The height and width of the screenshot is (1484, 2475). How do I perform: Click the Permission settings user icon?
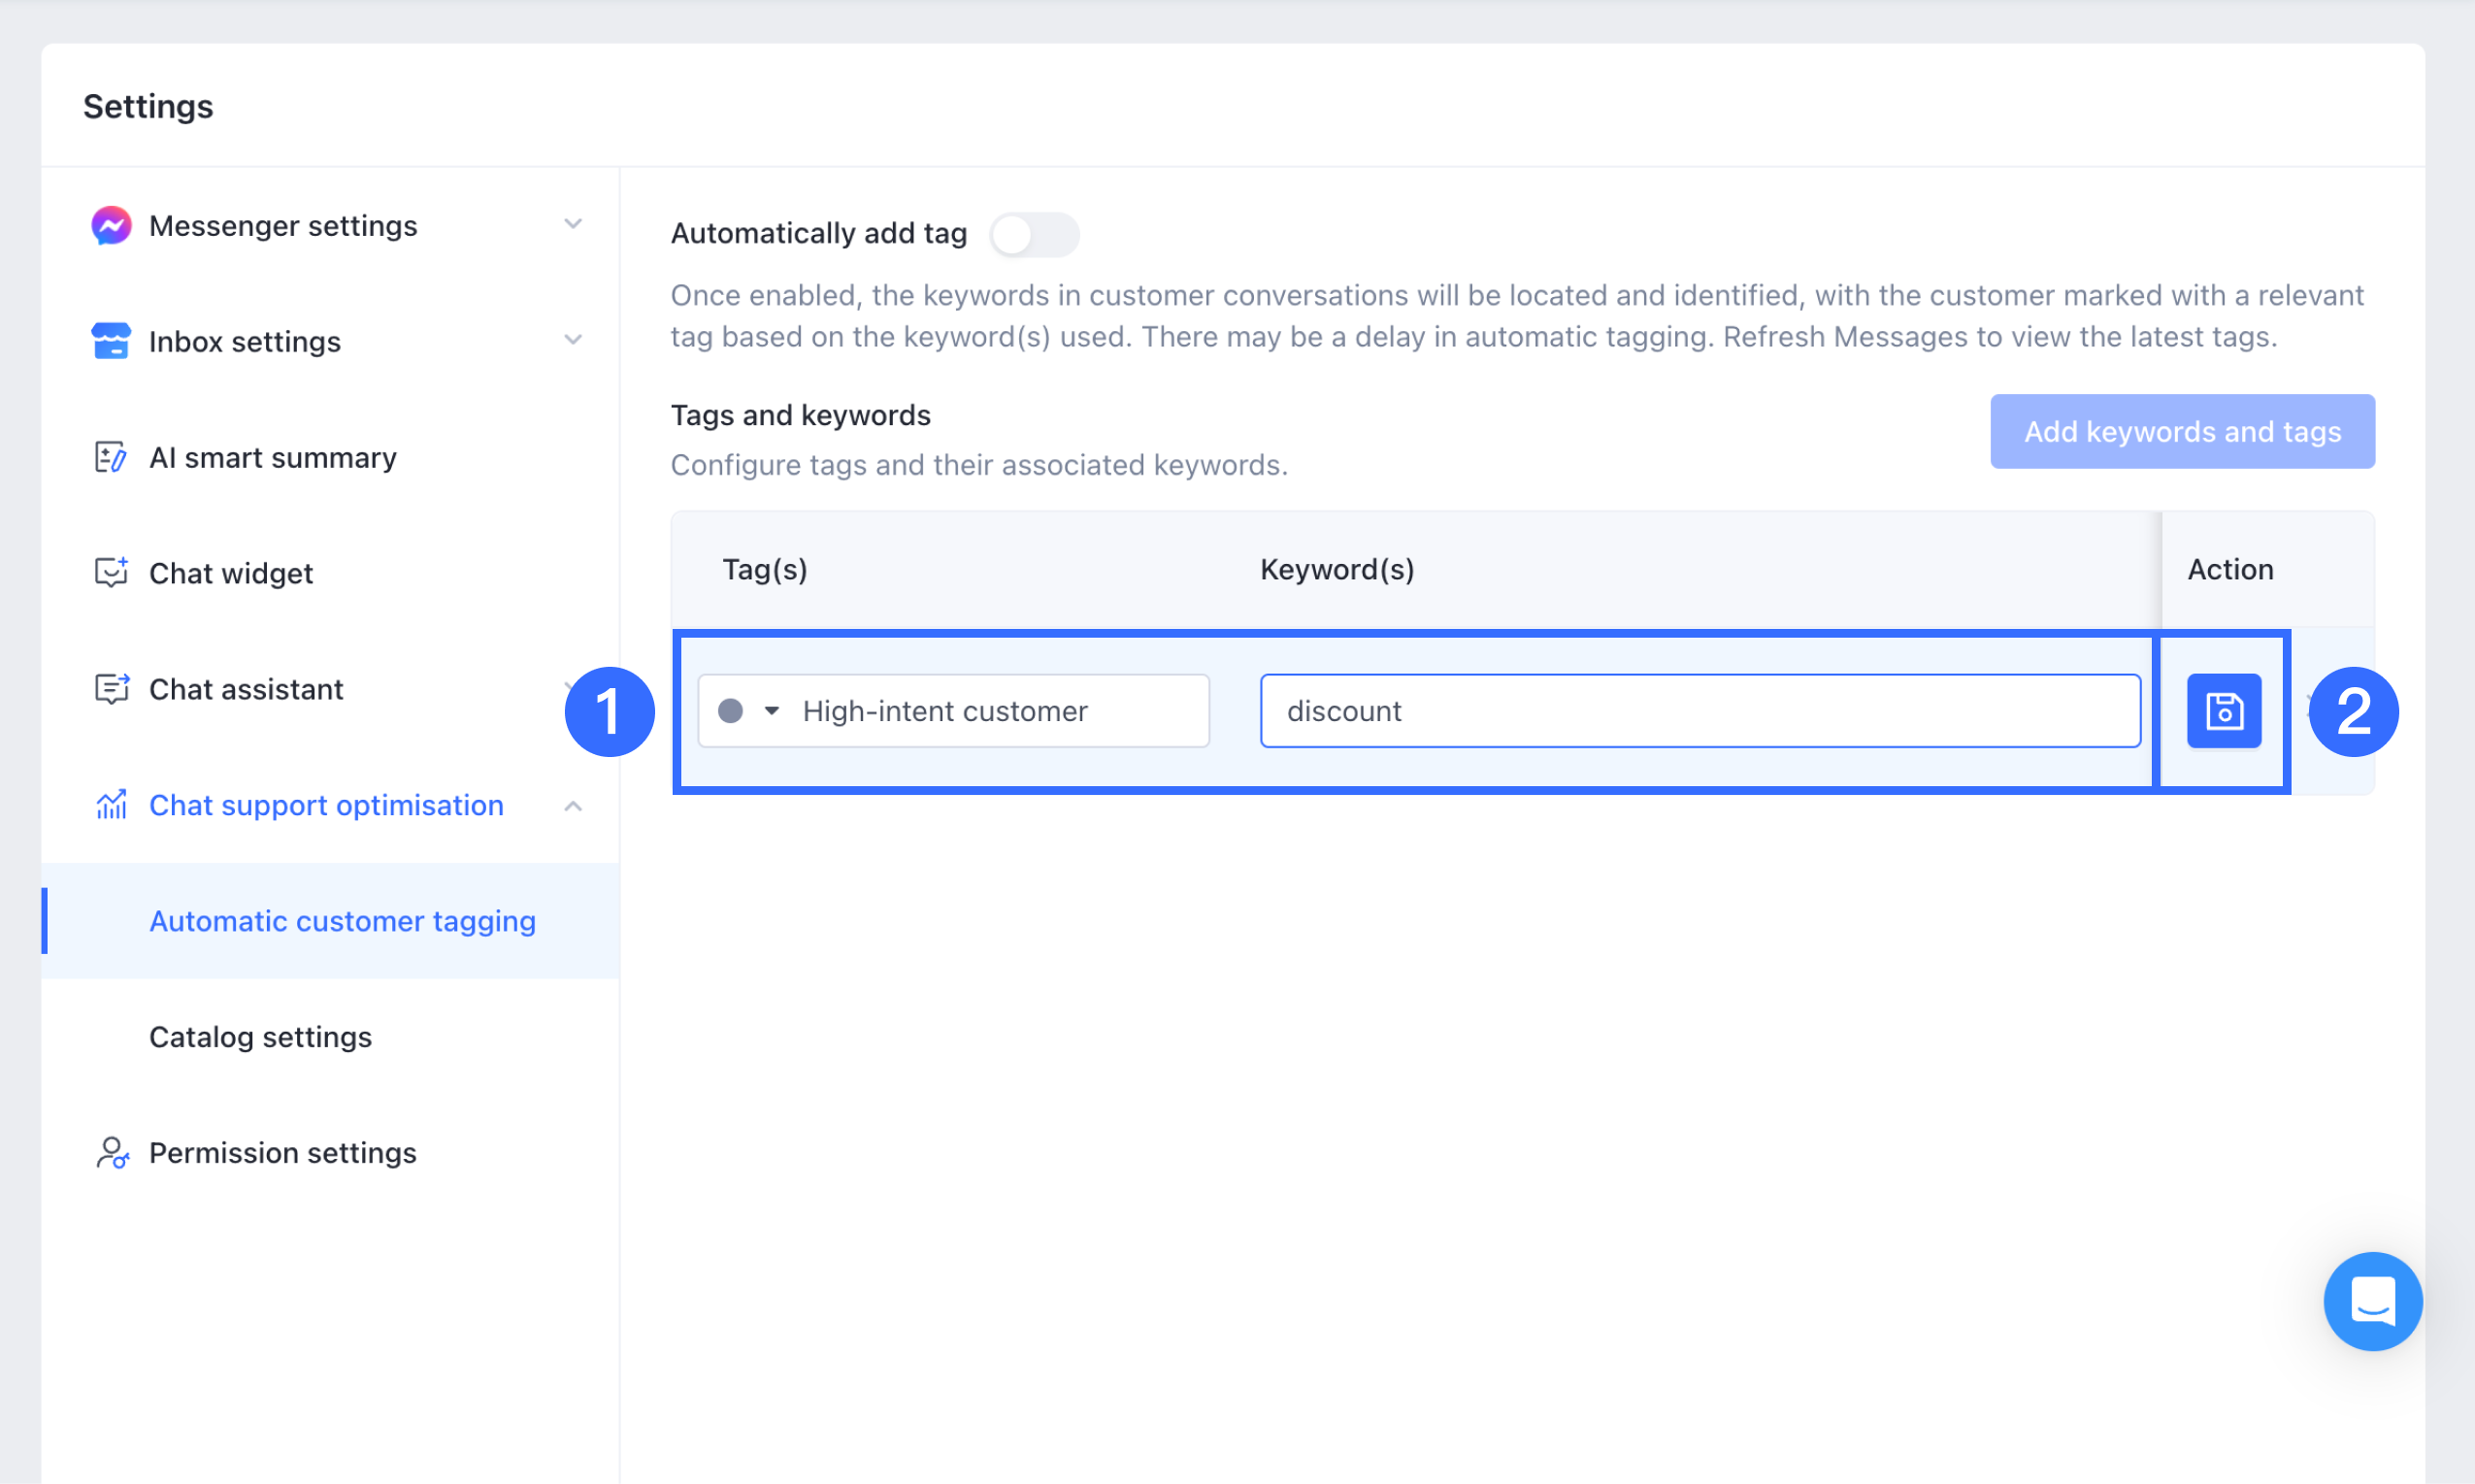click(x=112, y=1153)
